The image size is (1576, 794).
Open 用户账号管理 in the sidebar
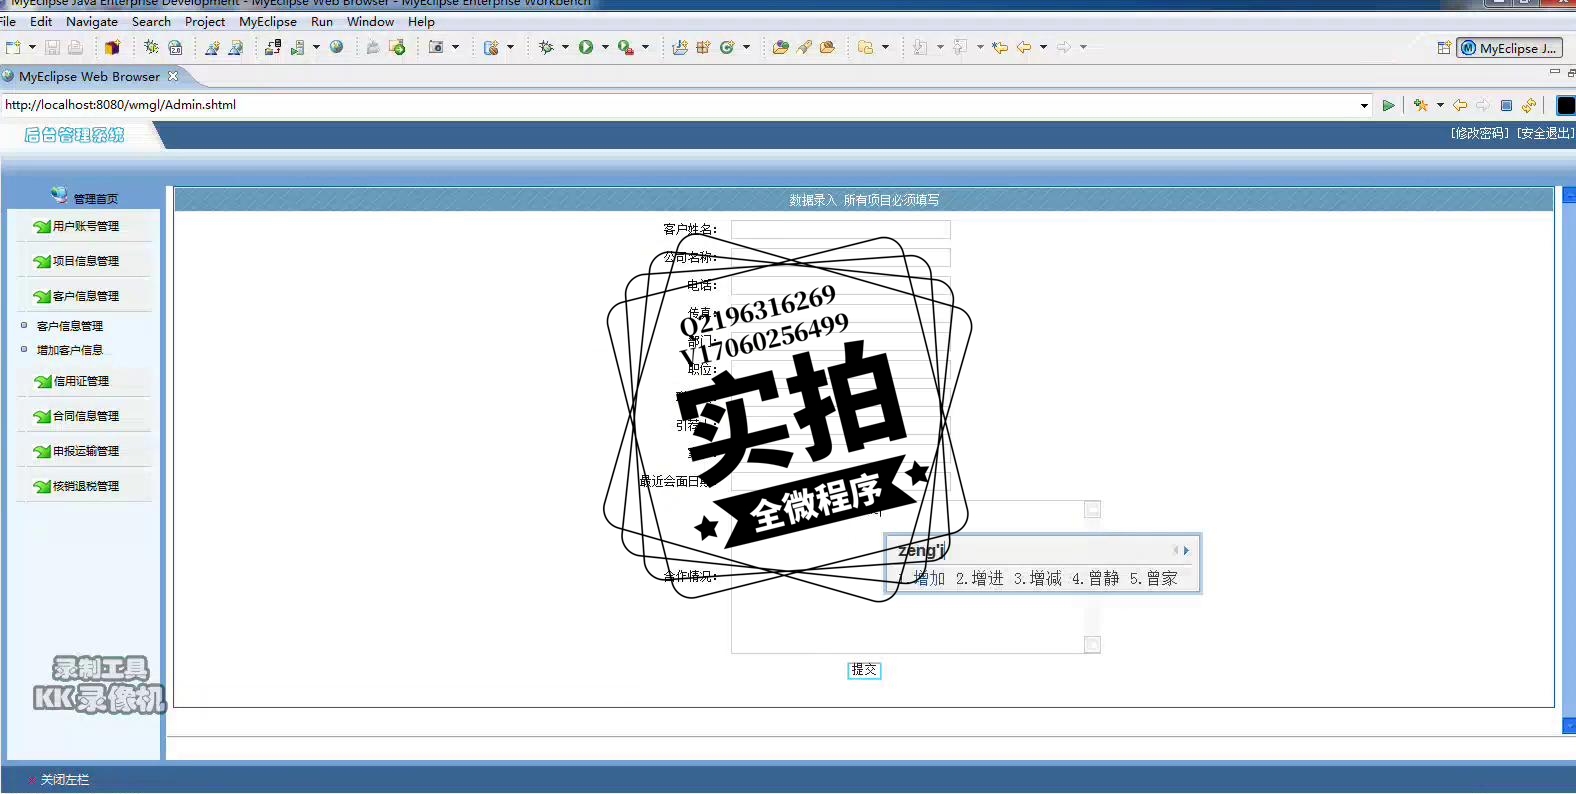coord(85,226)
